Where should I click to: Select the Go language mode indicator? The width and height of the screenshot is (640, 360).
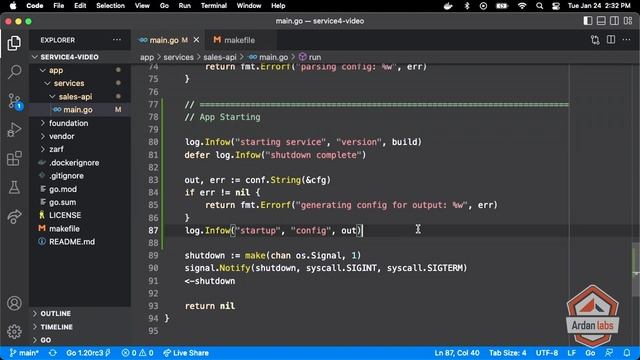[x=590, y=353]
